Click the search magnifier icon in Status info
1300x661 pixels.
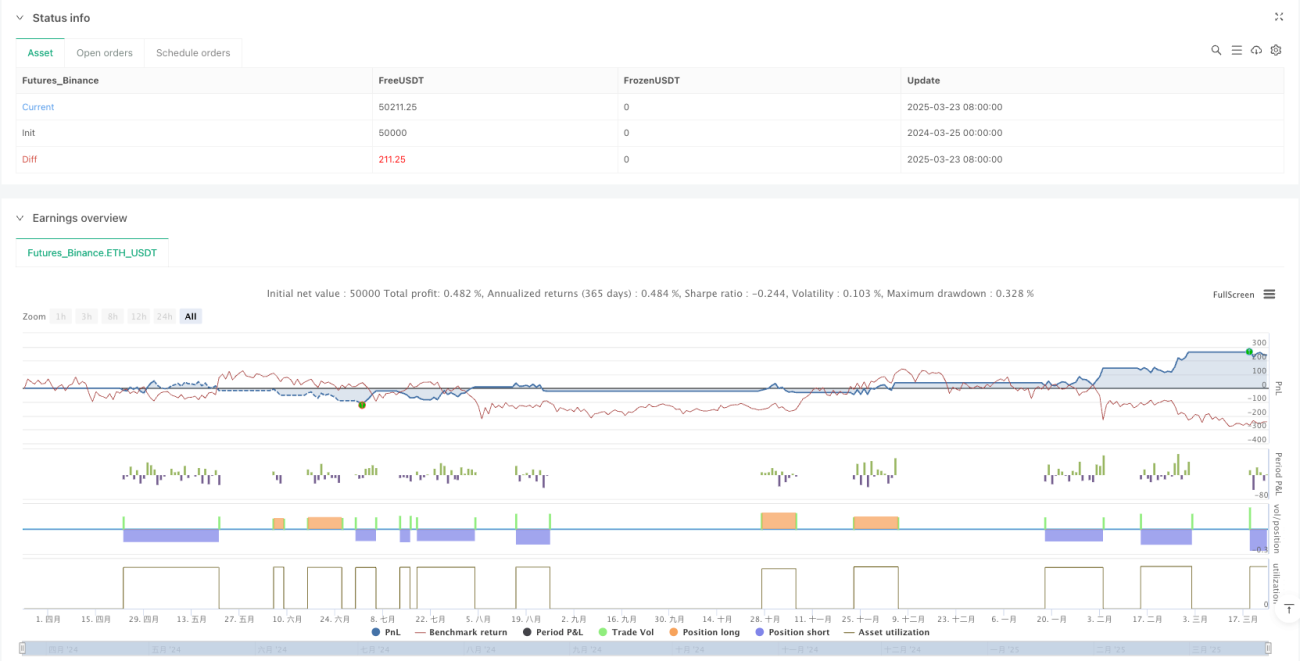pyautogui.click(x=1216, y=50)
